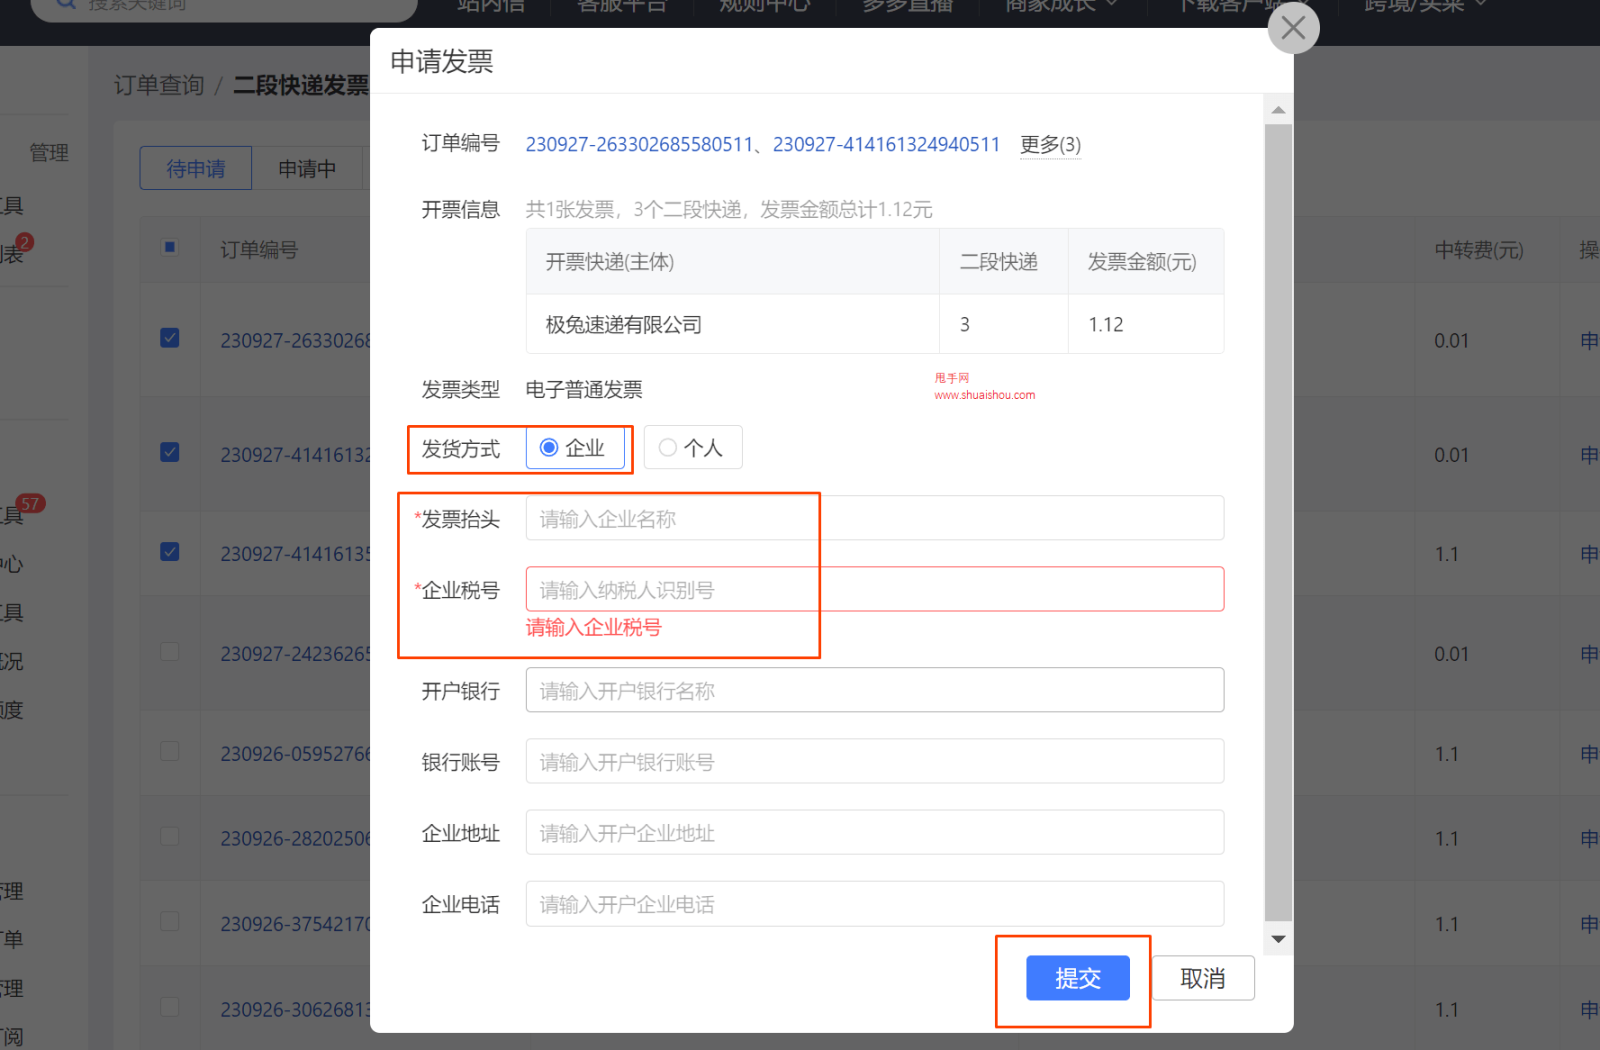
Task: Click the dialog scrollbar down arrow
Action: (1278, 939)
